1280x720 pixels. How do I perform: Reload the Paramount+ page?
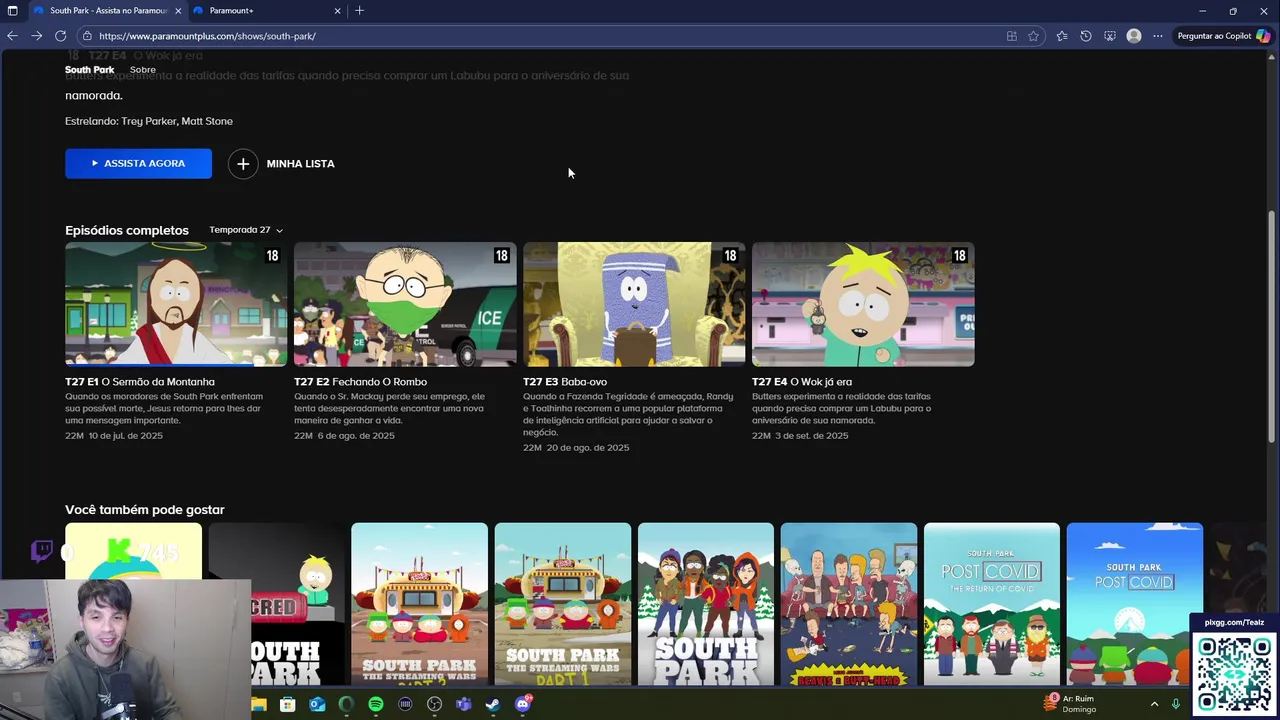point(61,36)
